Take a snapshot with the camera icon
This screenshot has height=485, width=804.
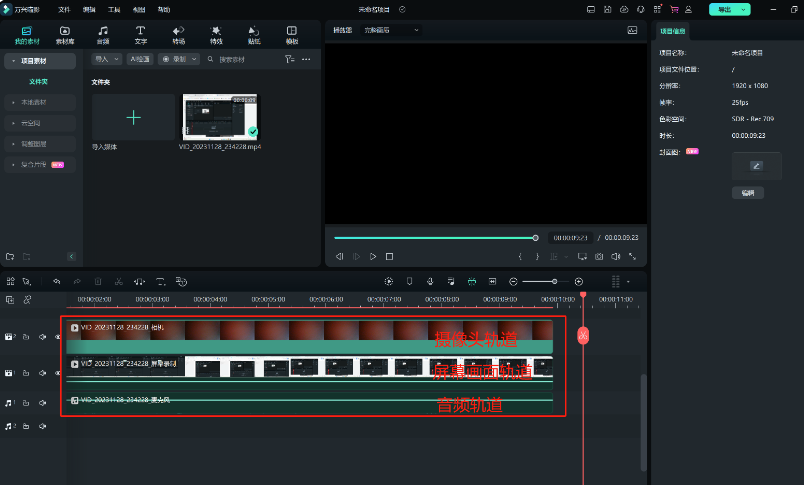pos(599,257)
